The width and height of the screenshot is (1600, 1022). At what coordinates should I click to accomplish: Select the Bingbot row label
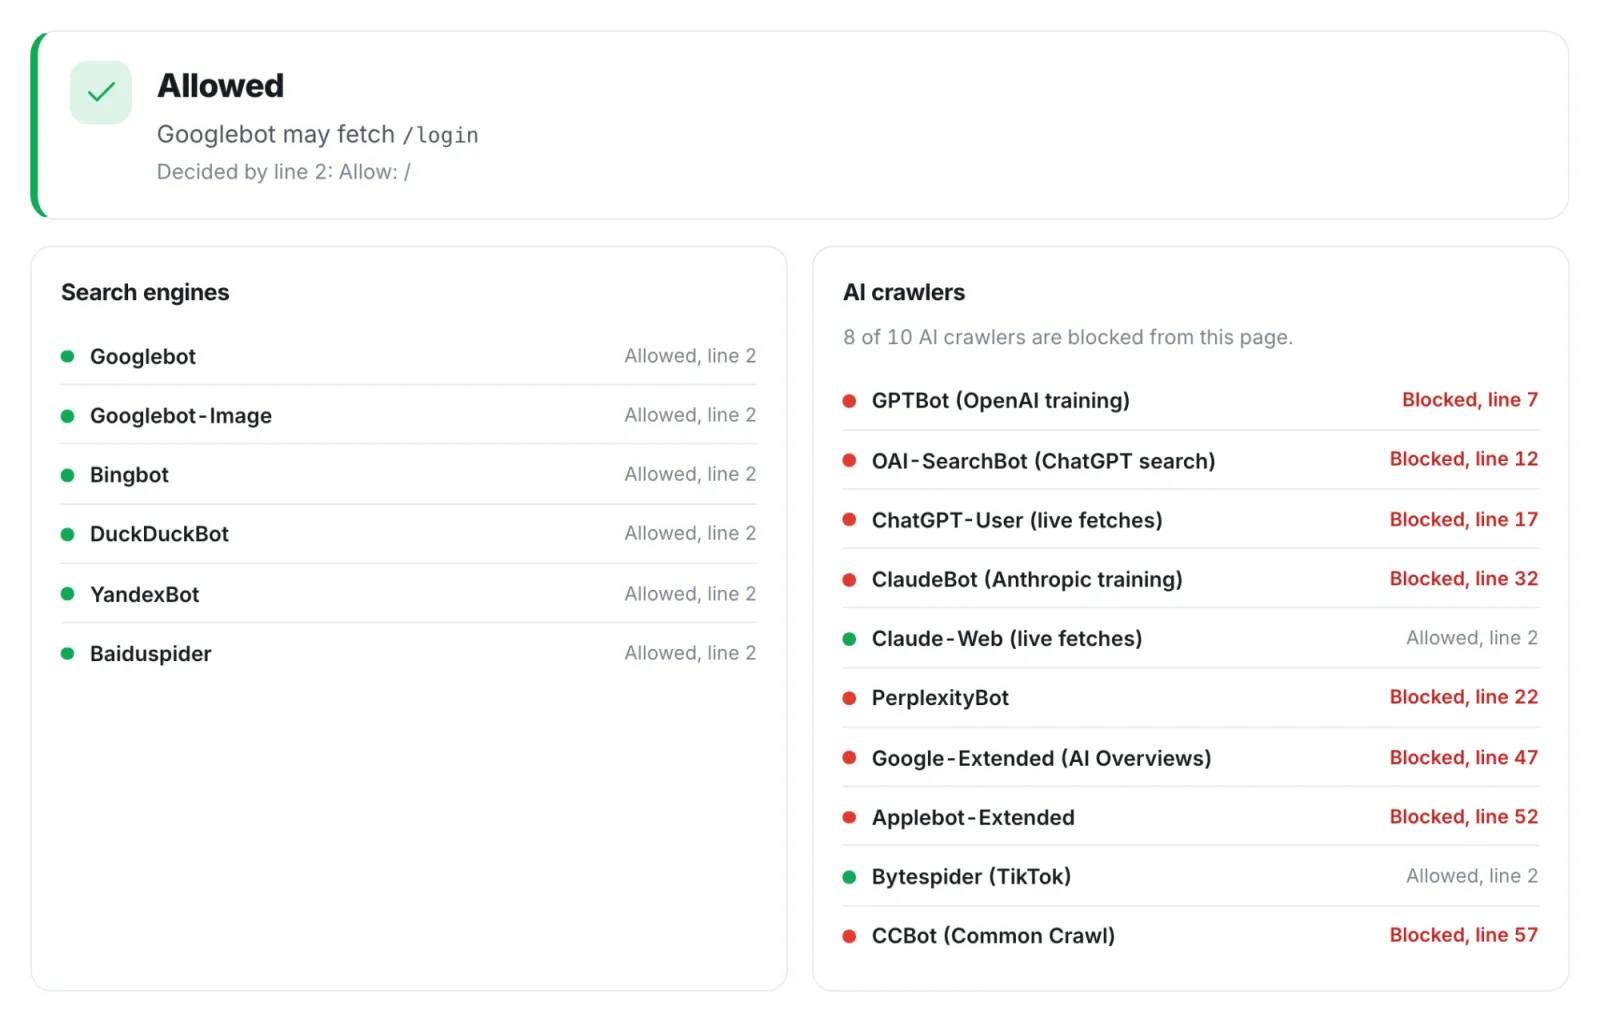(x=129, y=475)
